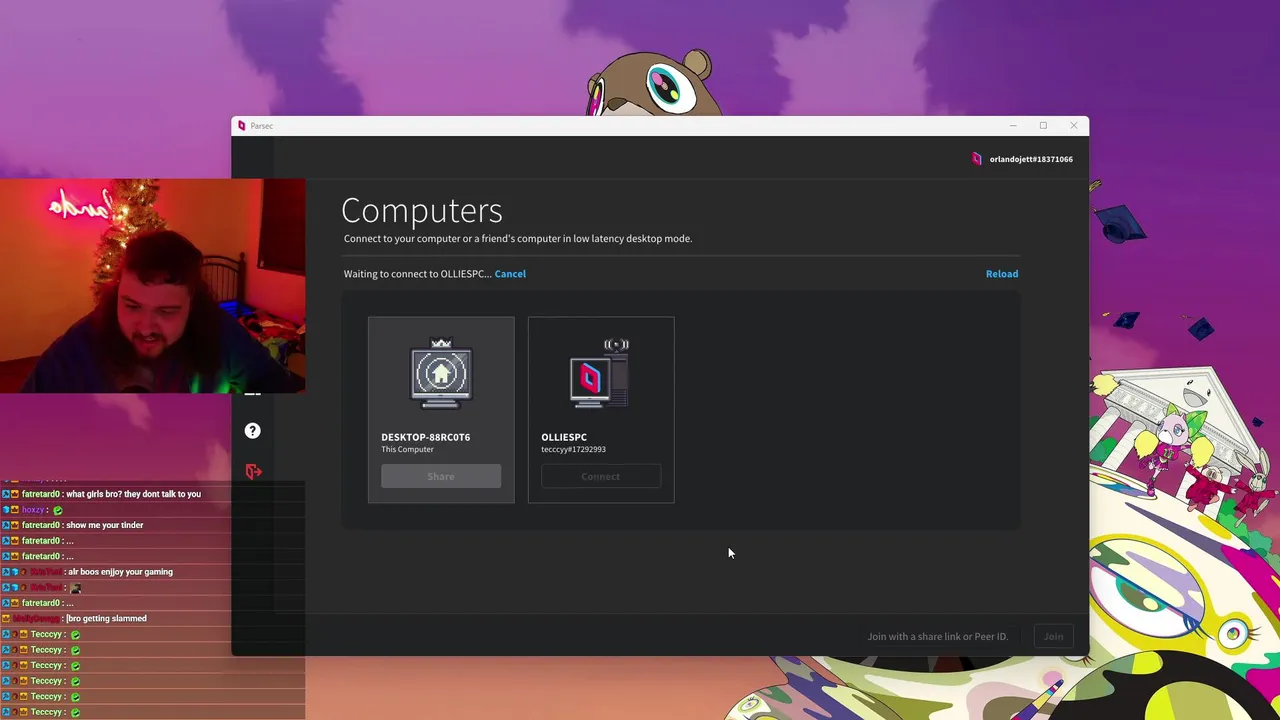Click chat message "show me your tinder"
Viewport: 1280px width, 720px height.
(104, 525)
